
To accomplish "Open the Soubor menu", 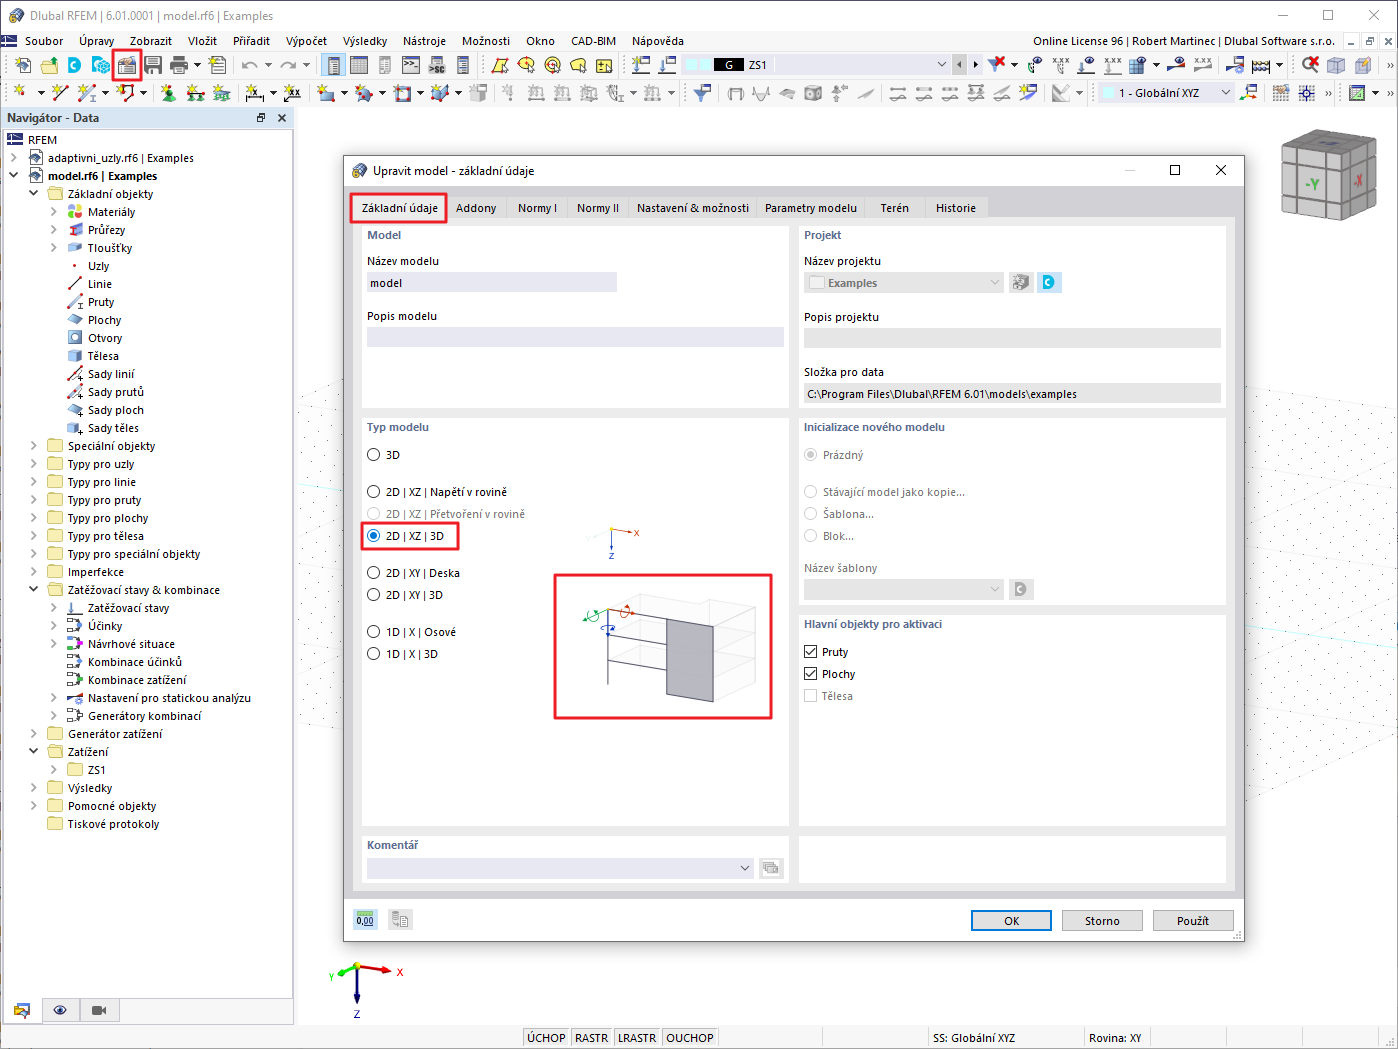I will [x=44, y=41].
